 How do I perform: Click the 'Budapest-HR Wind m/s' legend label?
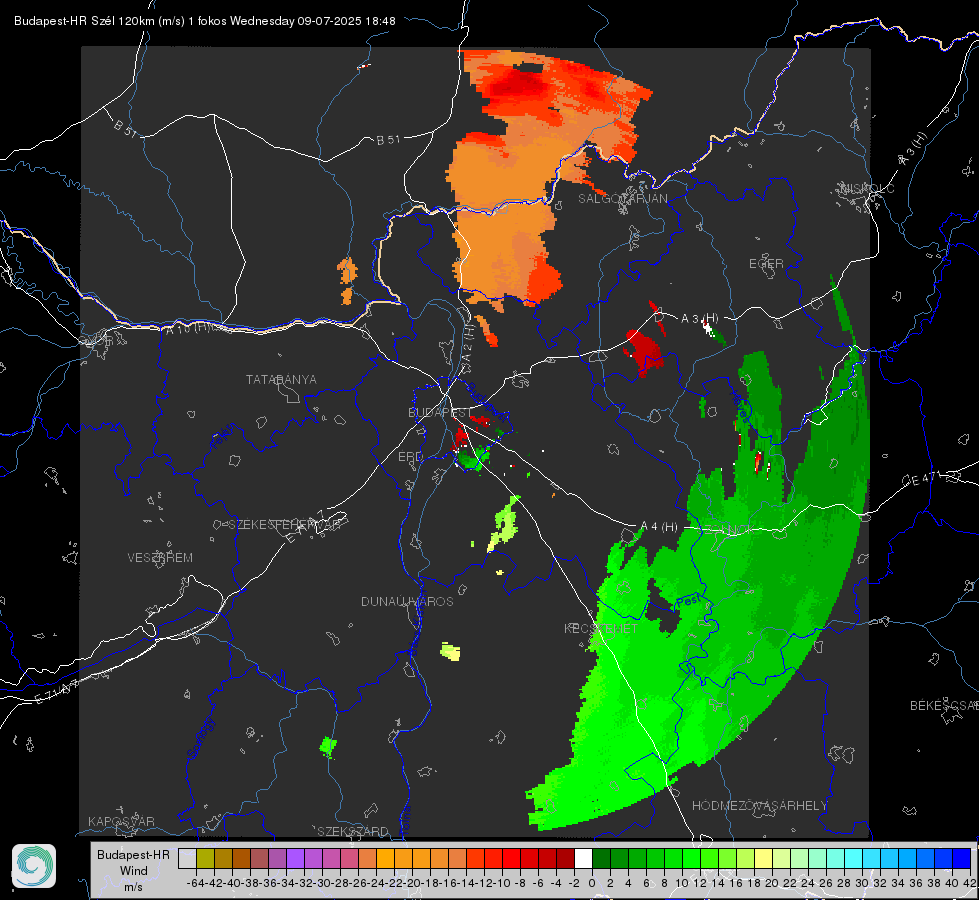pos(134,871)
